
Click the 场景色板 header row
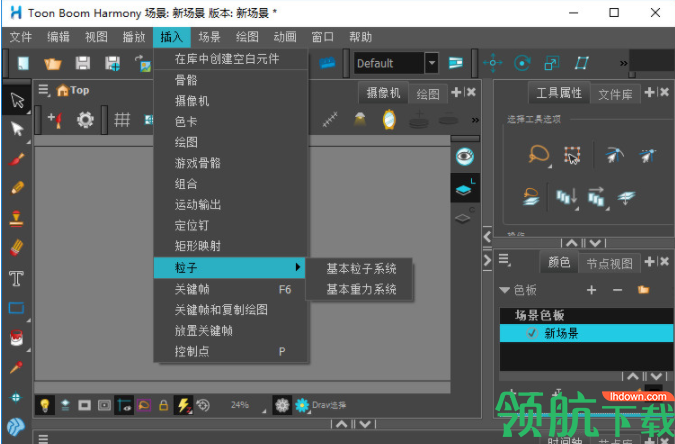pos(586,315)
